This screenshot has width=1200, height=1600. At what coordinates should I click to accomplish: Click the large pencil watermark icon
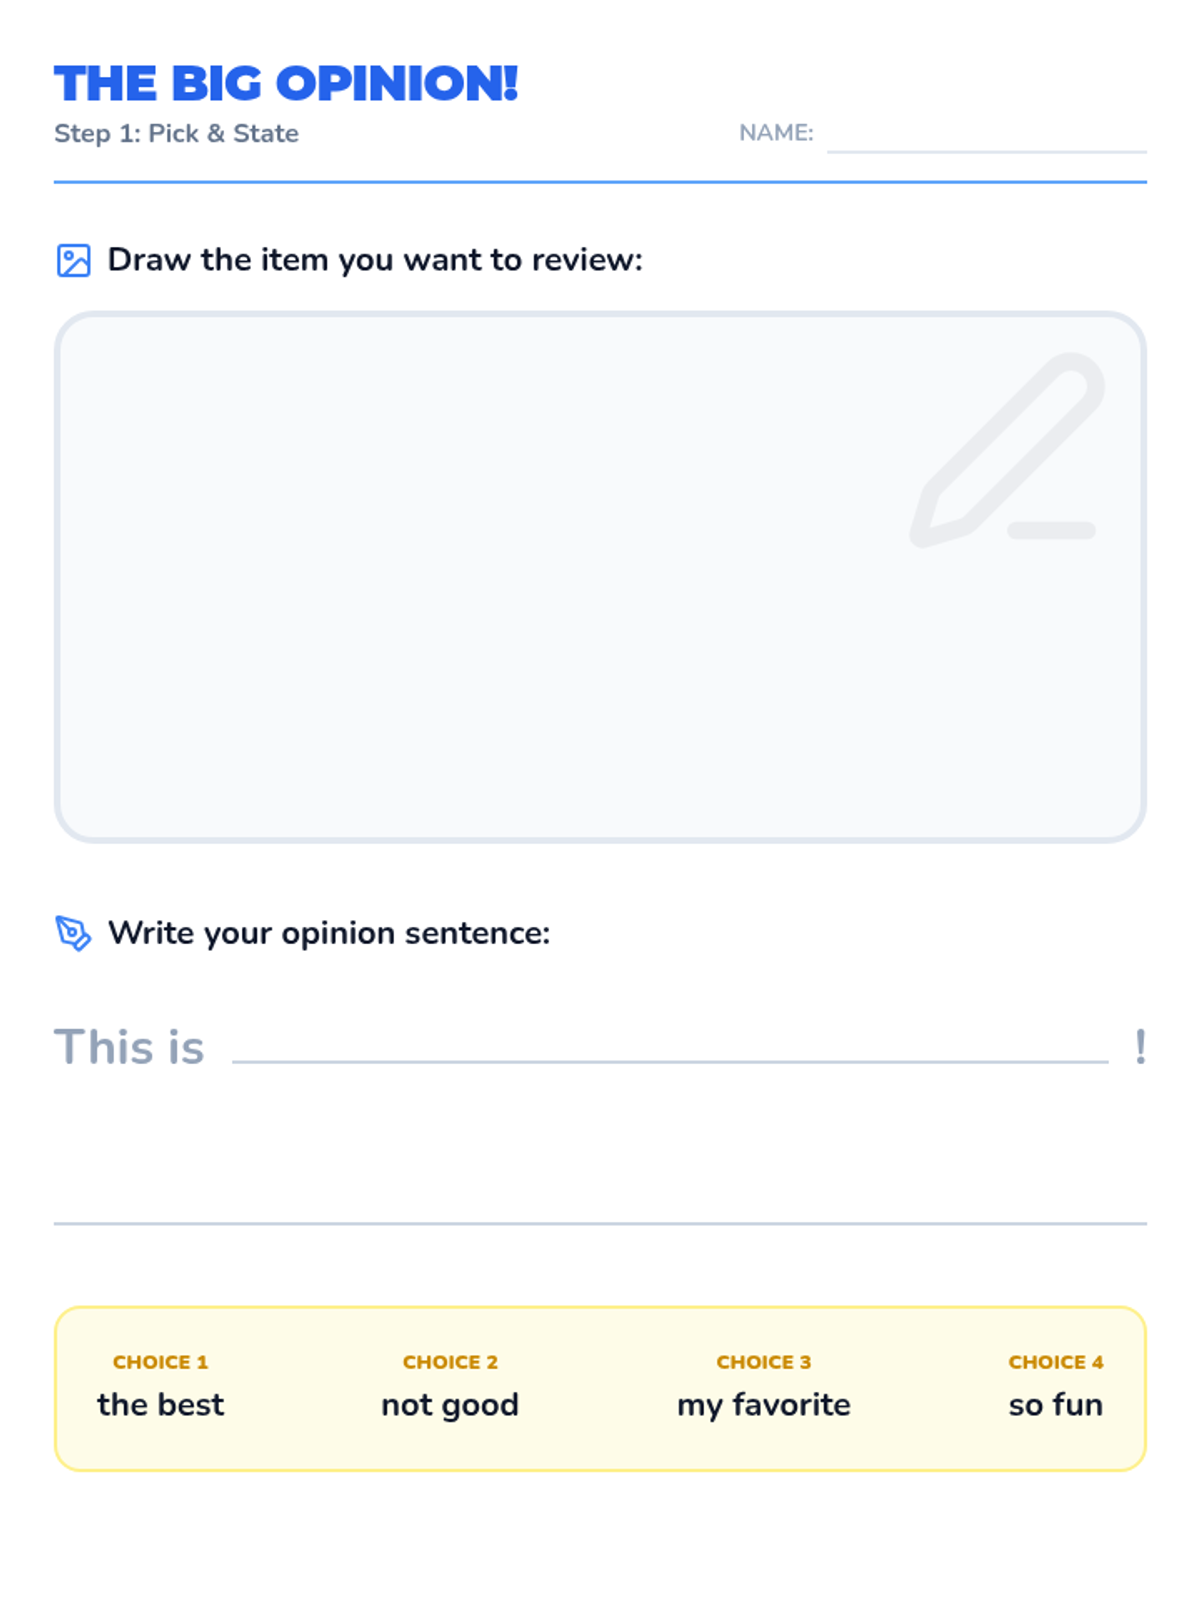1006,452
